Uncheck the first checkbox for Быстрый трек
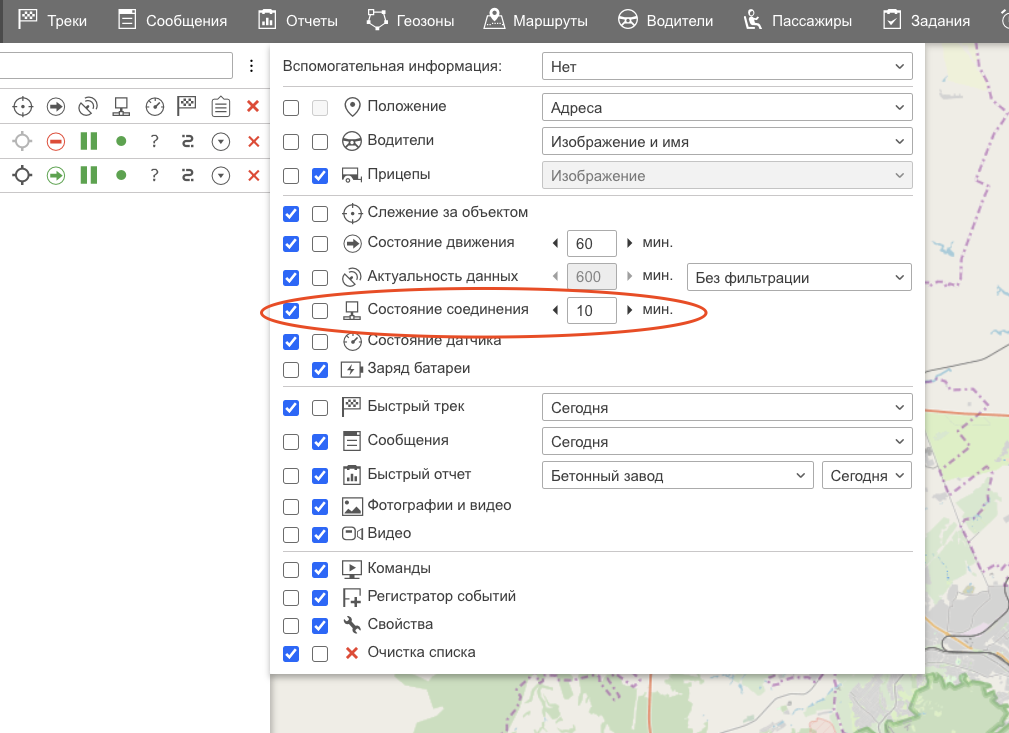Image resolution: width=1009 pixels, height=733 pixels. [x=291, y=408]
